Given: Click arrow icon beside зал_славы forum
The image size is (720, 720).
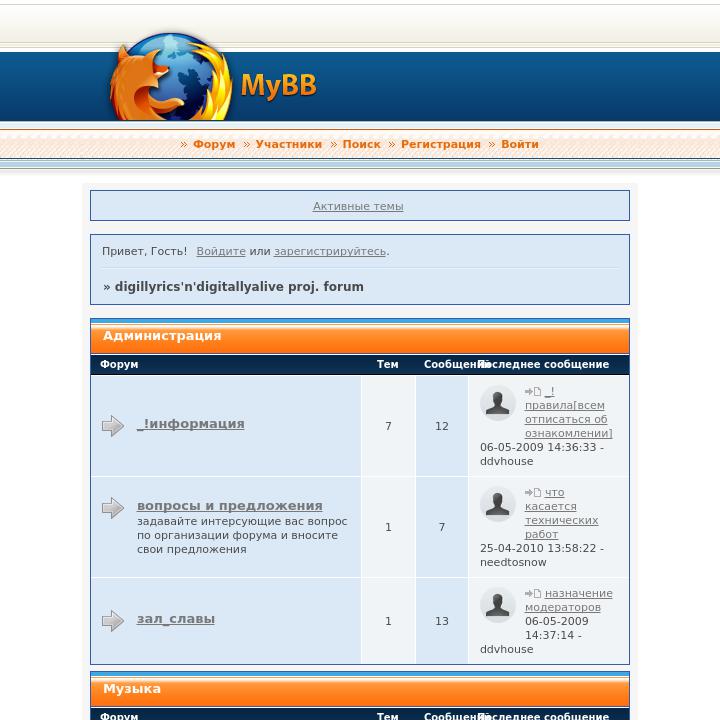Looking at the screenshot, I should tap(113, 621).
